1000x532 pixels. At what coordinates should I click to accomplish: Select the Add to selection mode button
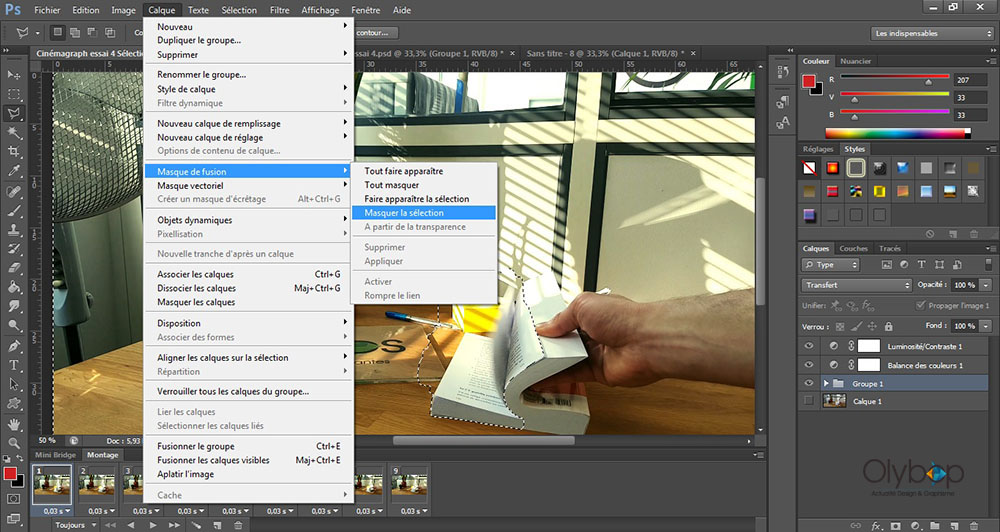[75, 33]
